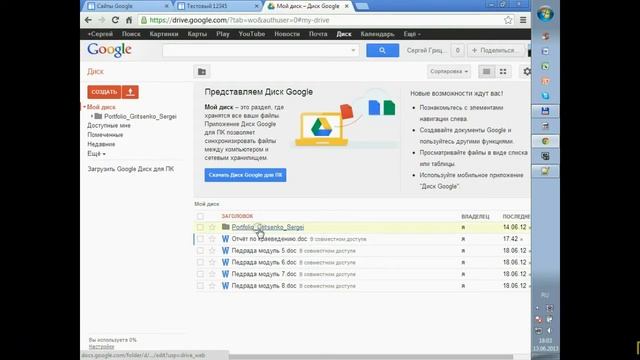Screen dimensions: 640x360
Task: Click the Chrome taskbar icon
Action: 545,141
